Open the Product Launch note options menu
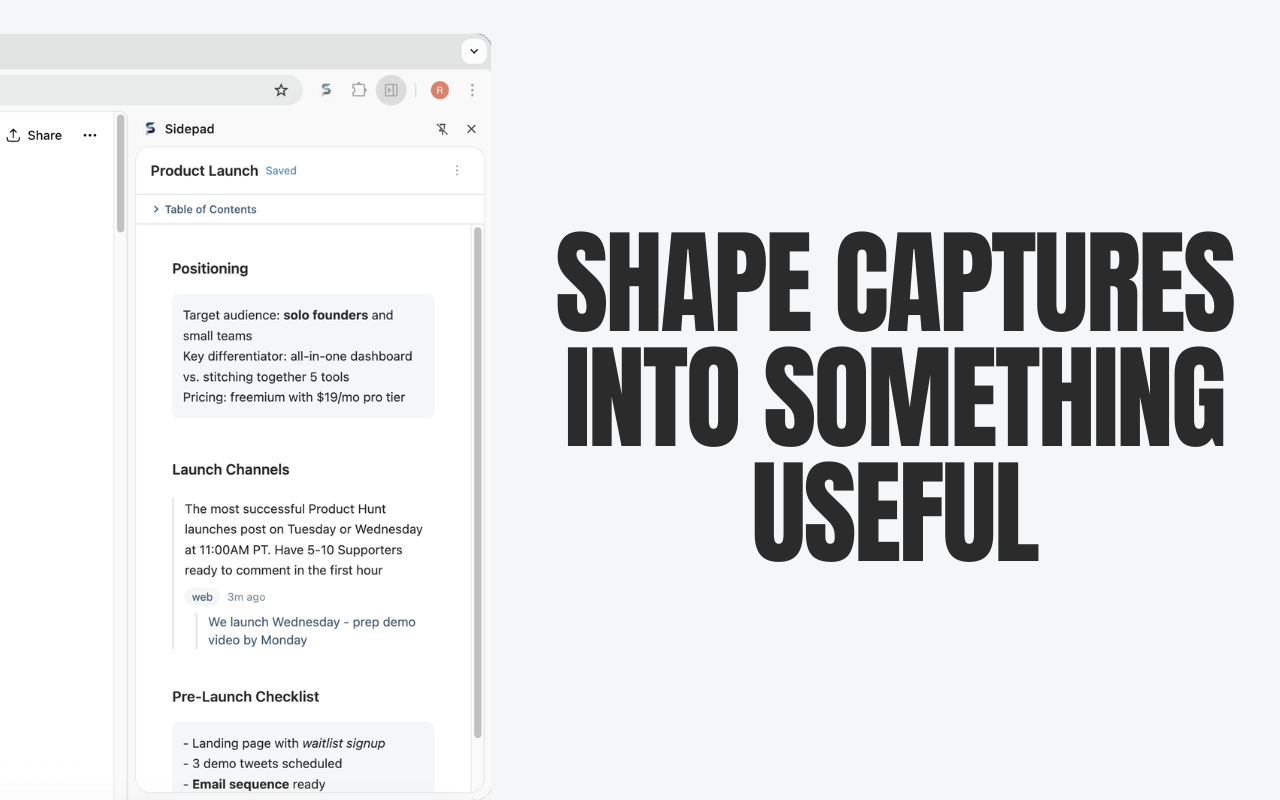 [x=458, y=170]
